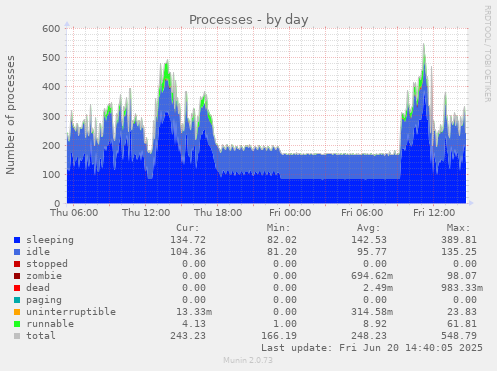This screenshot has height=371, width=497.
Task: Click runnable minimum value 1.00
Action: pos(285,324)
